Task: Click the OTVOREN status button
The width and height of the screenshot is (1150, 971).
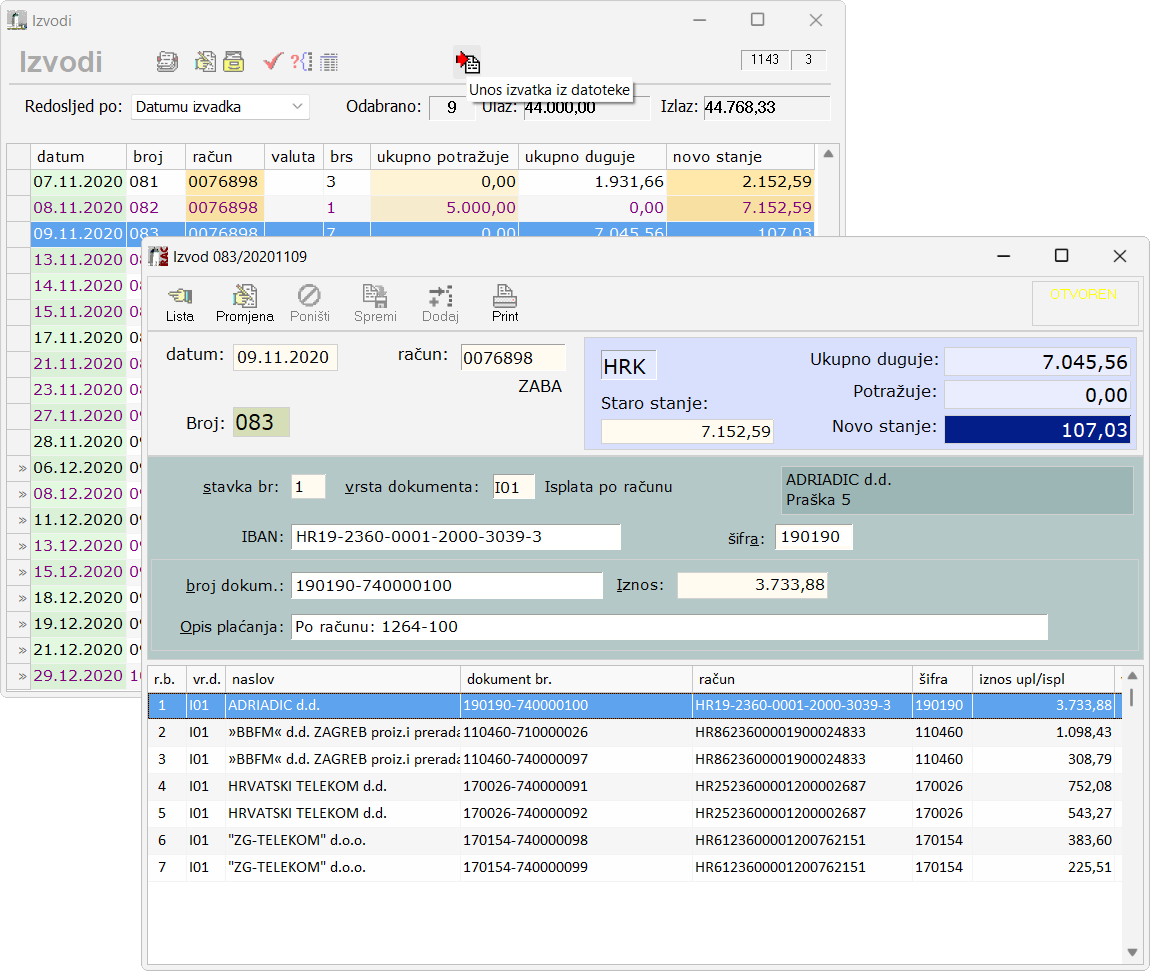Action: click(1085, 302)
